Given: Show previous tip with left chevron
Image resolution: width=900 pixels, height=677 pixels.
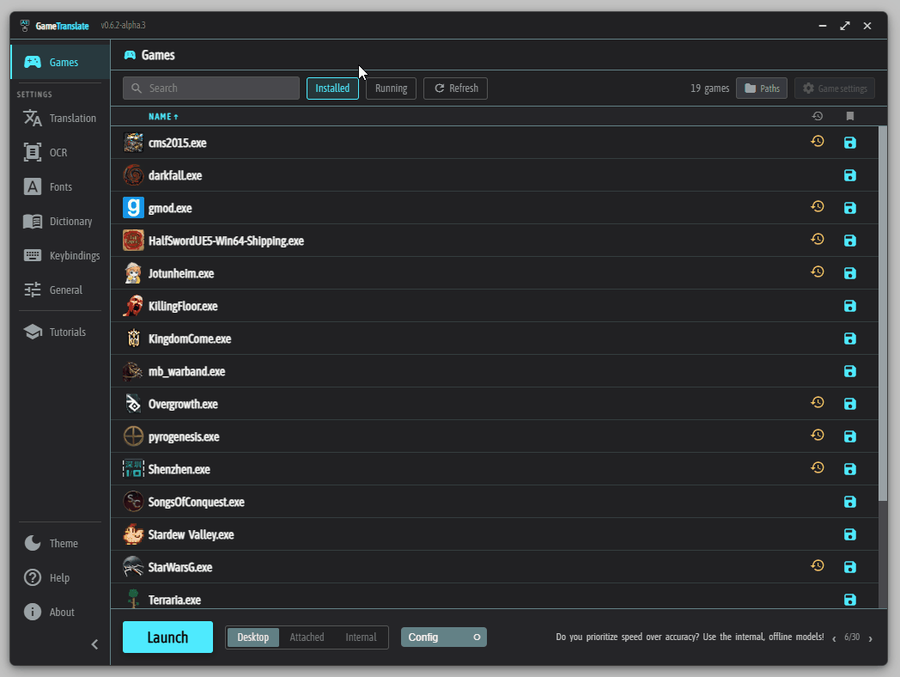Looking at the screenshot, I should pyautogui.click(x=834, y=639).
